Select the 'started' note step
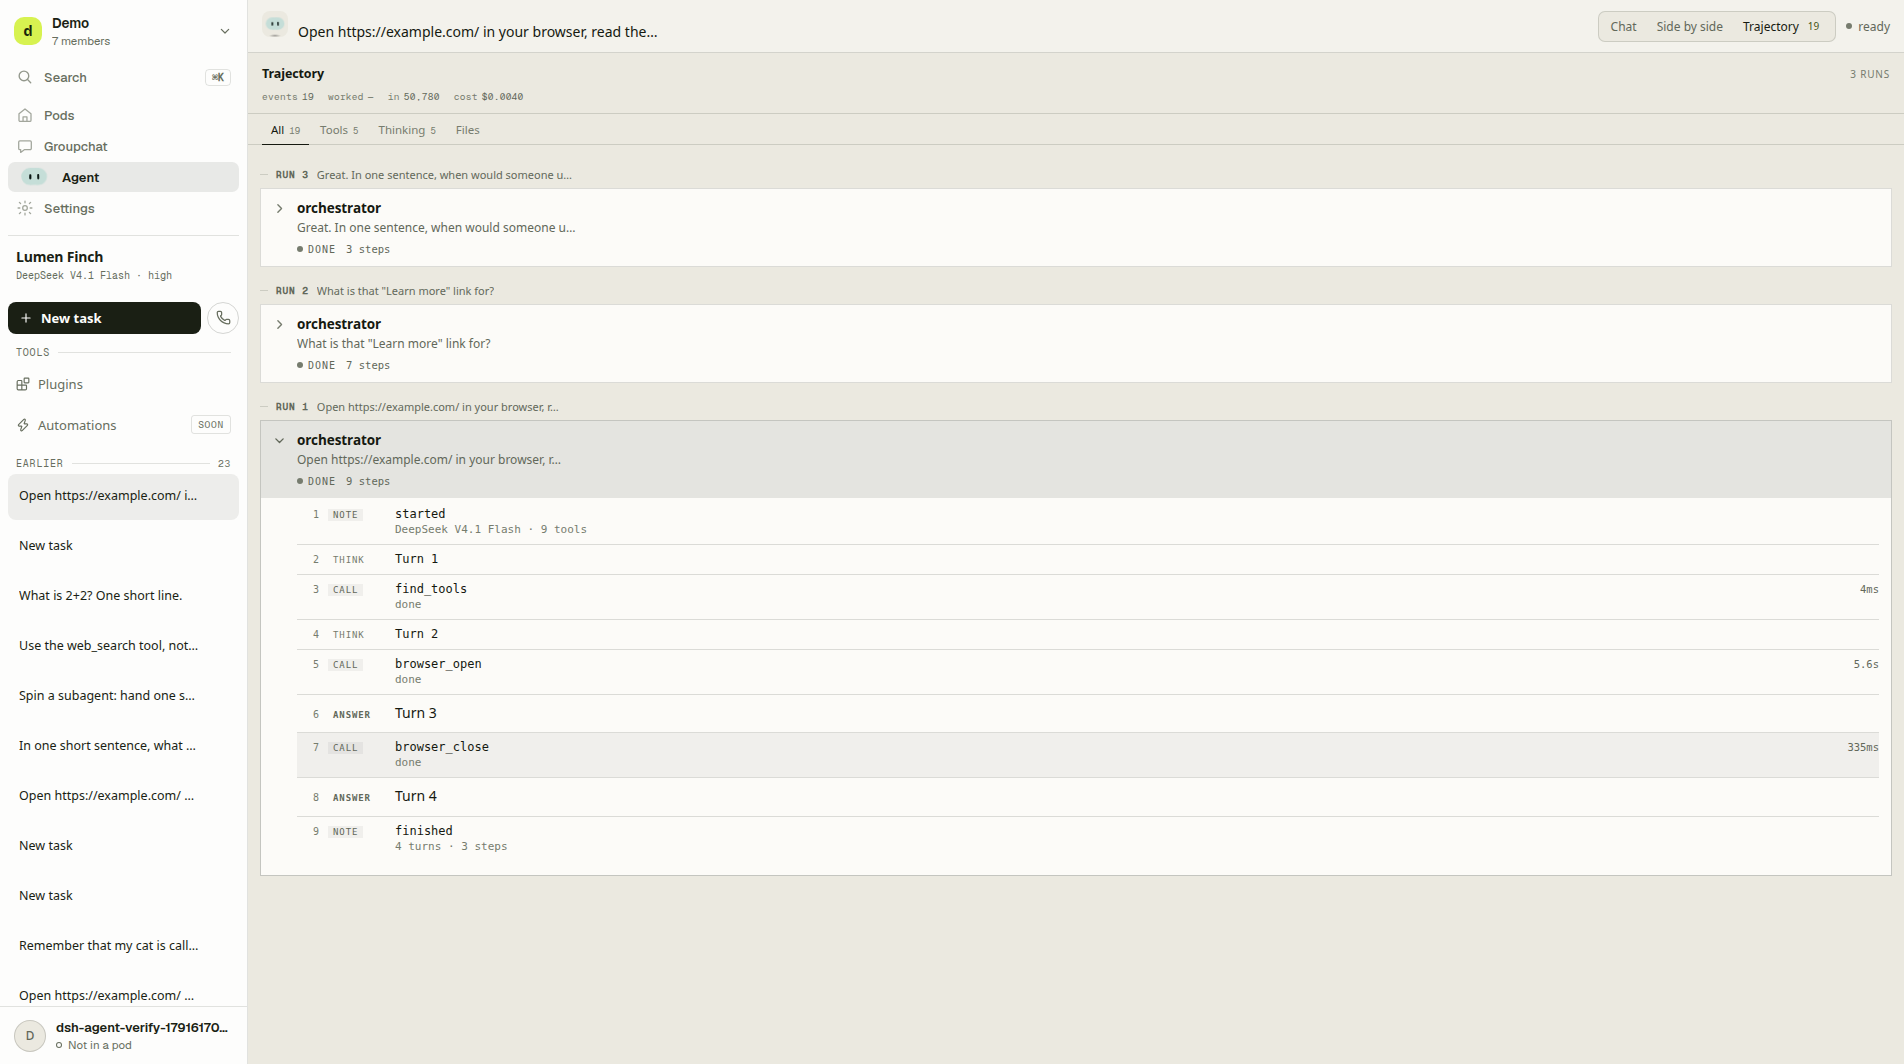 pos(1087,521)
